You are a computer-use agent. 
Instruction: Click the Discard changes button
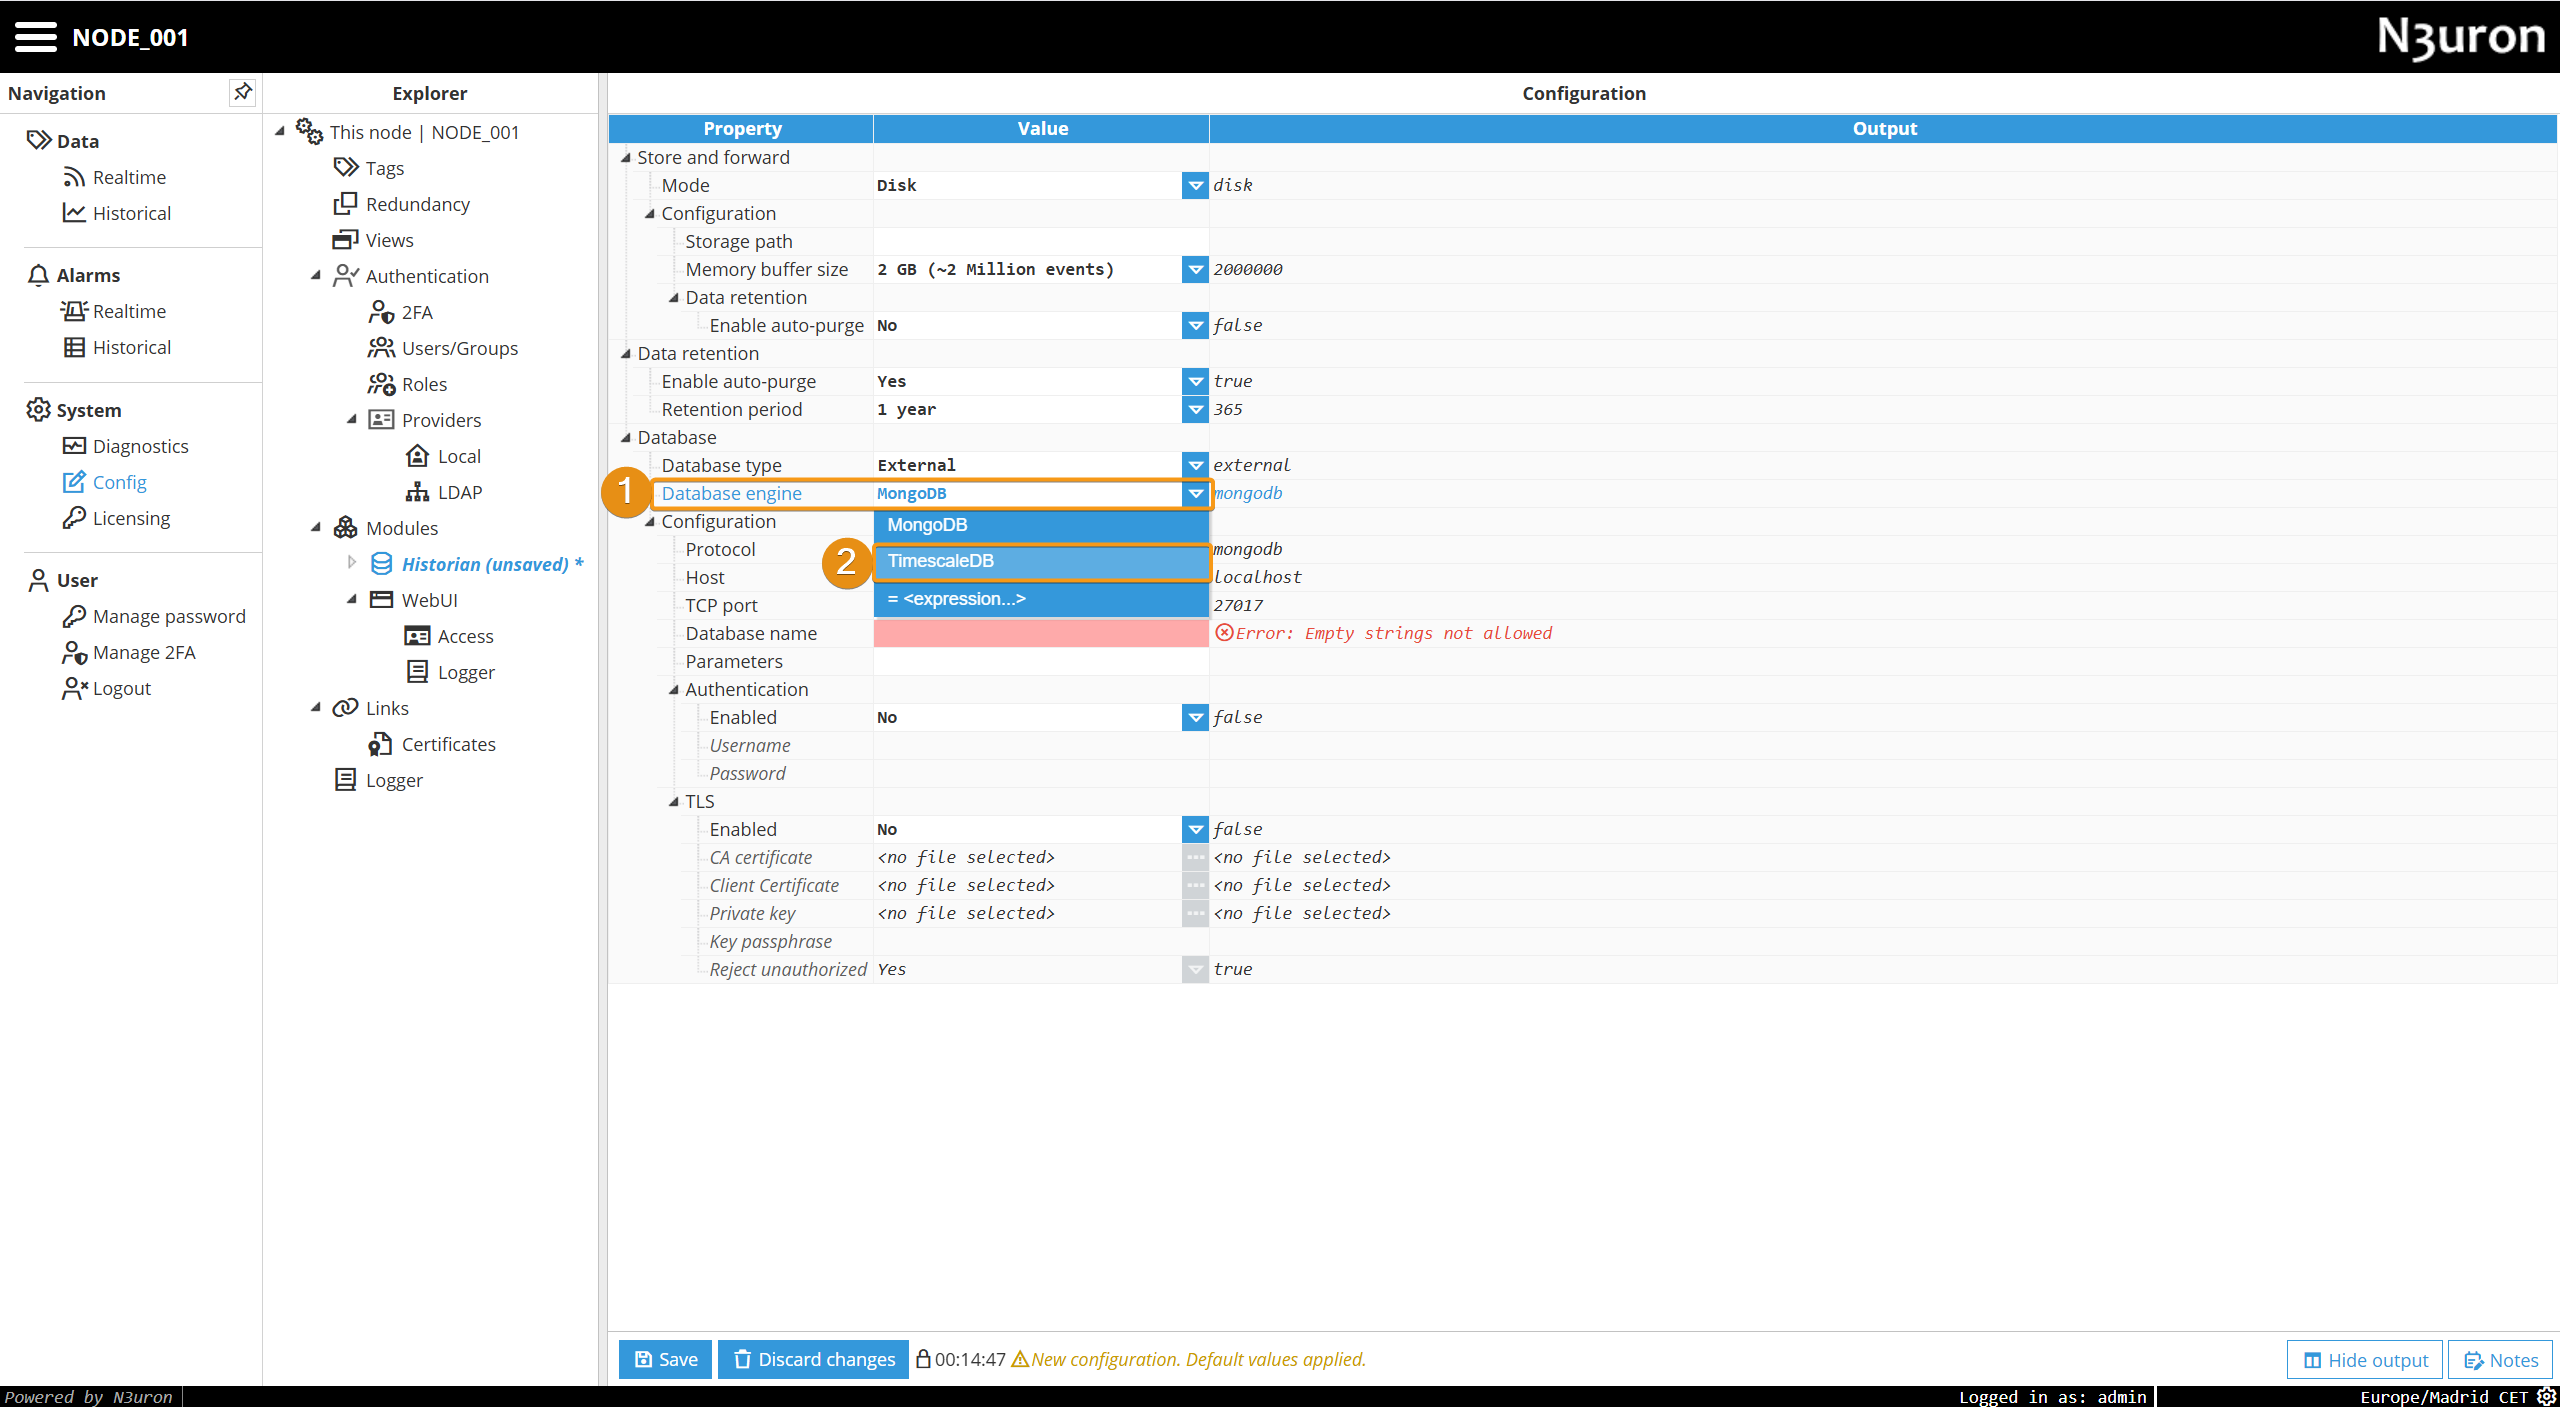tap(813, 1359)
